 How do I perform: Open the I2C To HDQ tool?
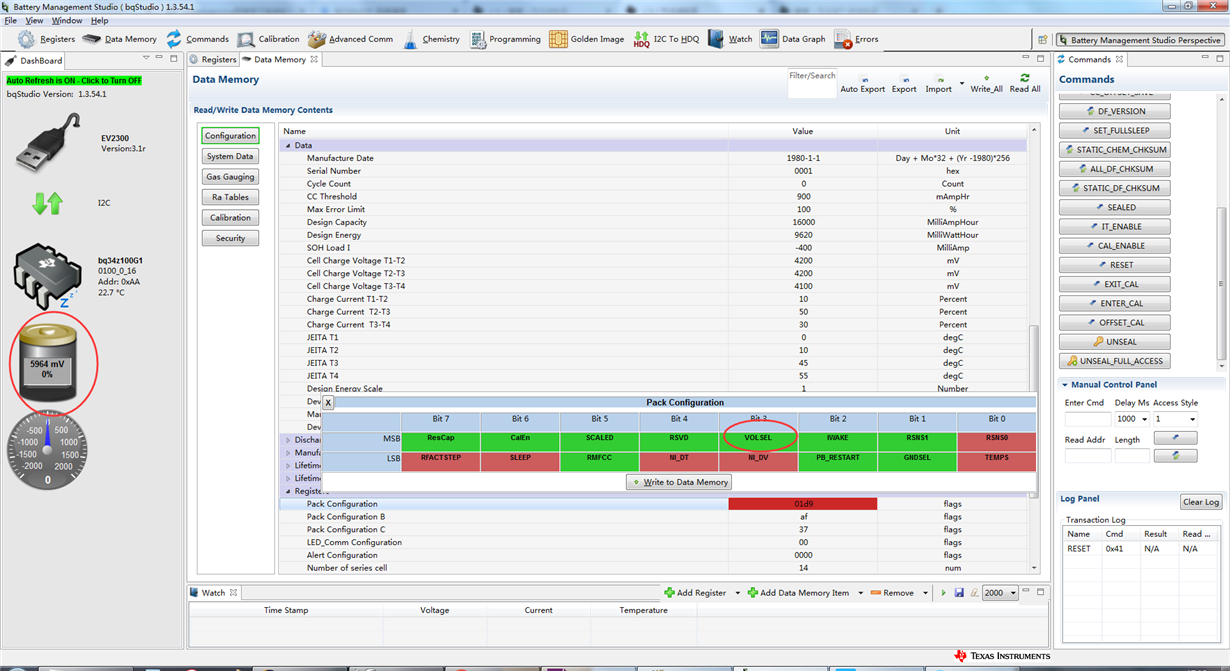[666, 39]
